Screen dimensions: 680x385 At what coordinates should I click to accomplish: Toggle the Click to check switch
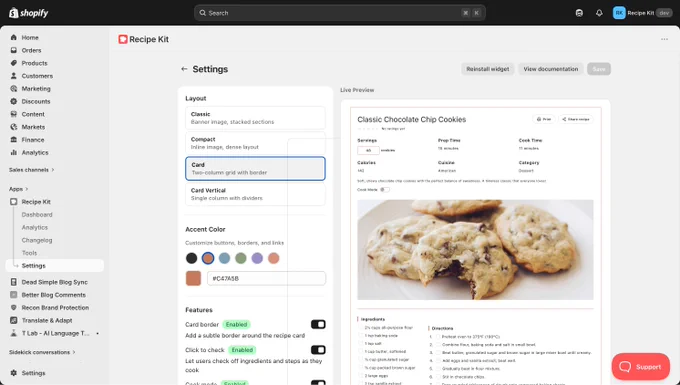tap(318, 350)
